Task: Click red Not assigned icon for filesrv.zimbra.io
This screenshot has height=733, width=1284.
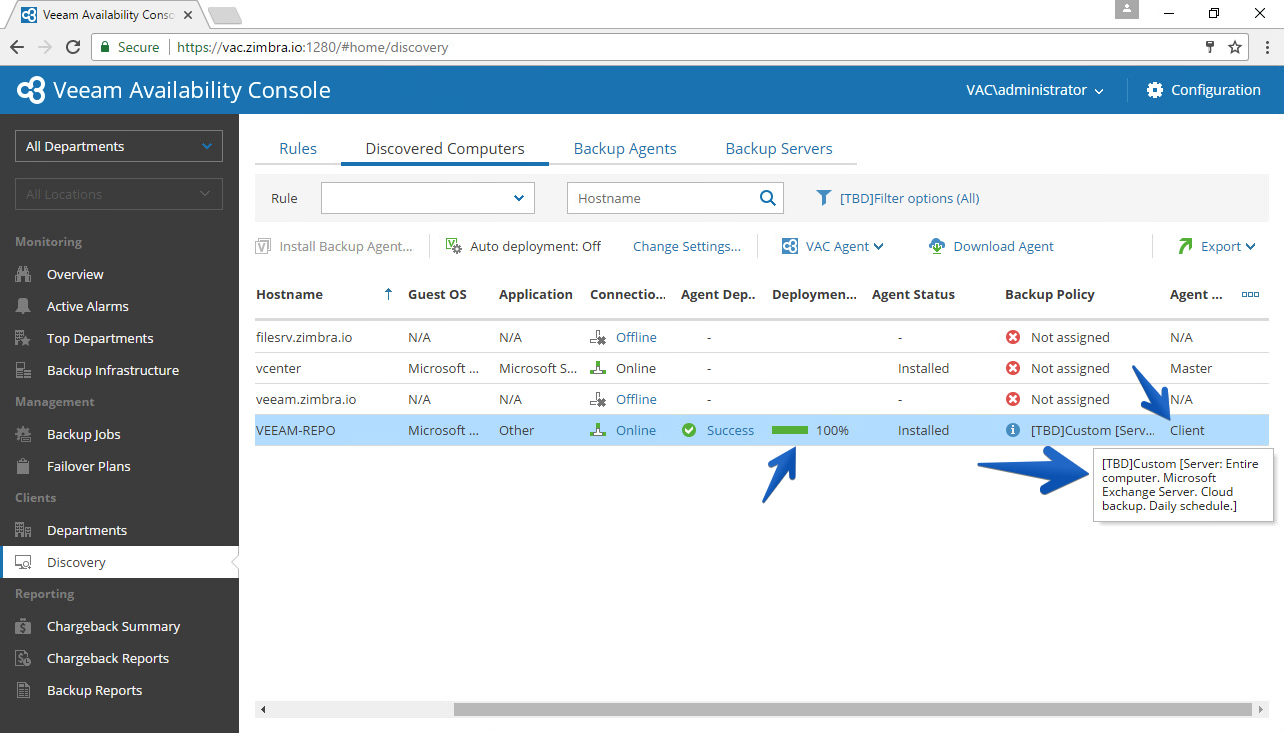Action: (1013, 337)
